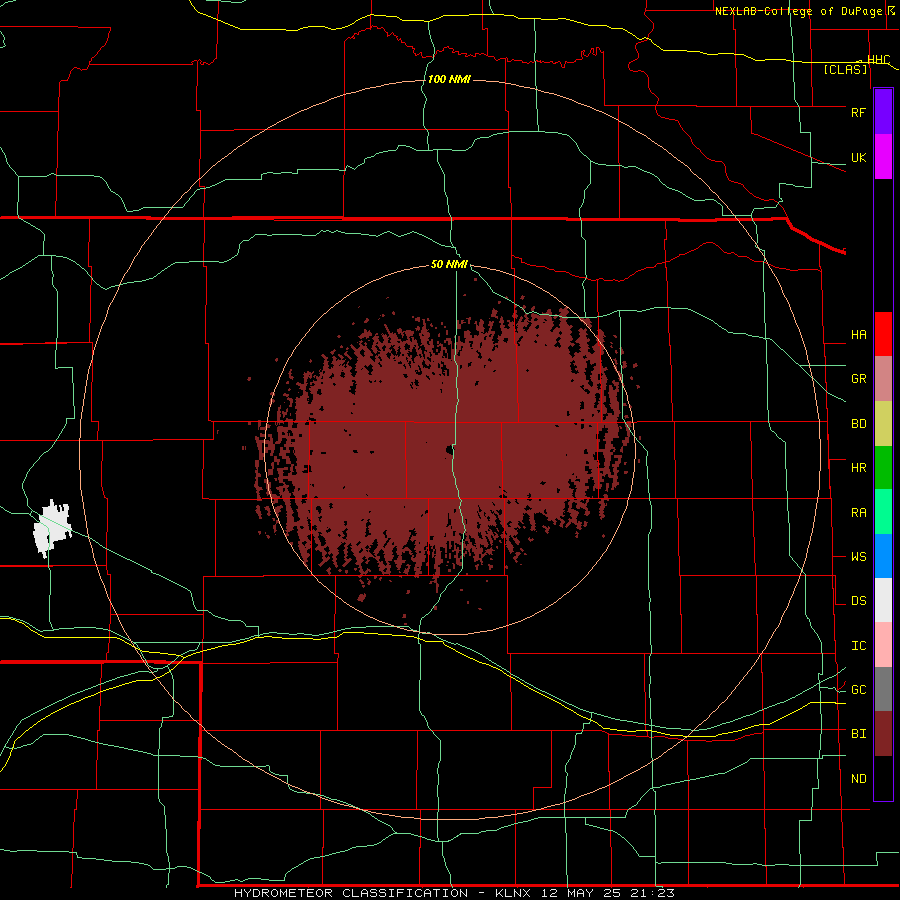
Task: Click the NEXLAB-College of DuPage text
Action: point(801,11)
